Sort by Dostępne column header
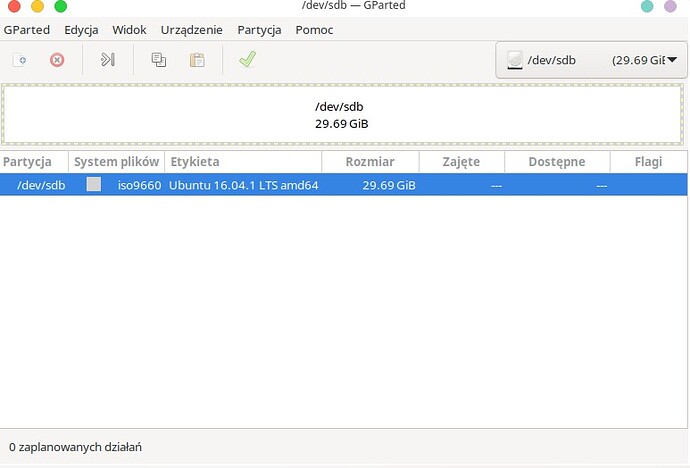 pos(557,162)
